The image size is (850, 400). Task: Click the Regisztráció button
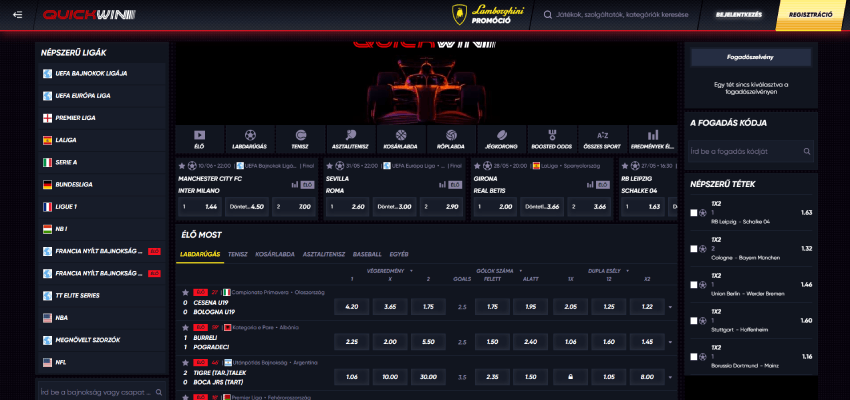pyautogui.click(x=811, y=15)
